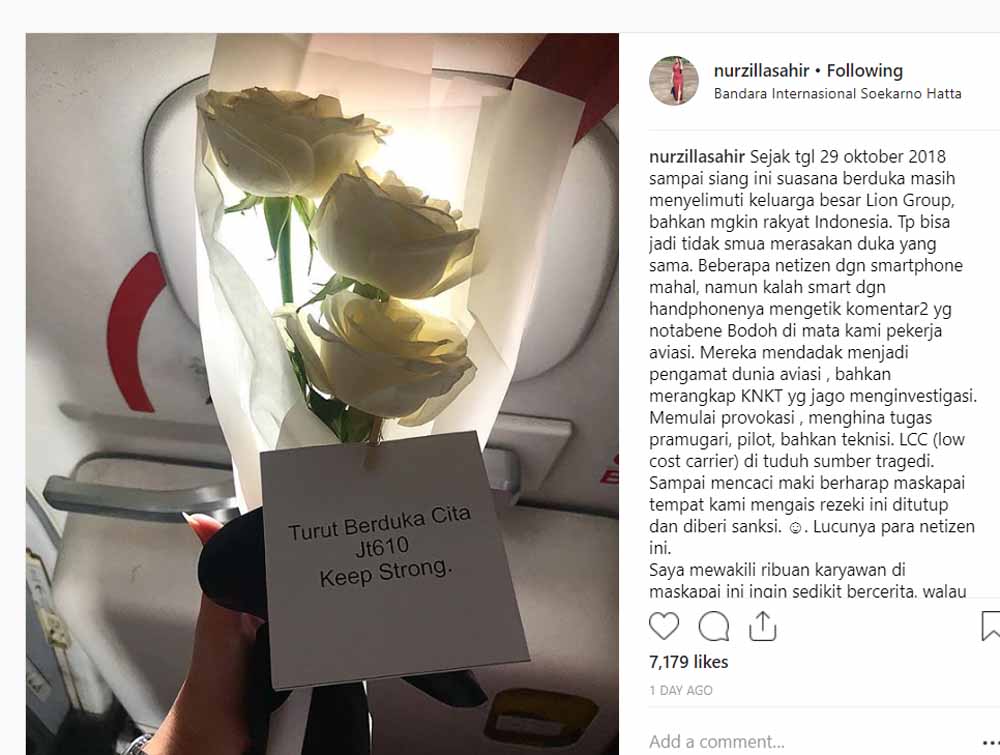
Task: Open more options with the three dots
Action: coord(991,742)
